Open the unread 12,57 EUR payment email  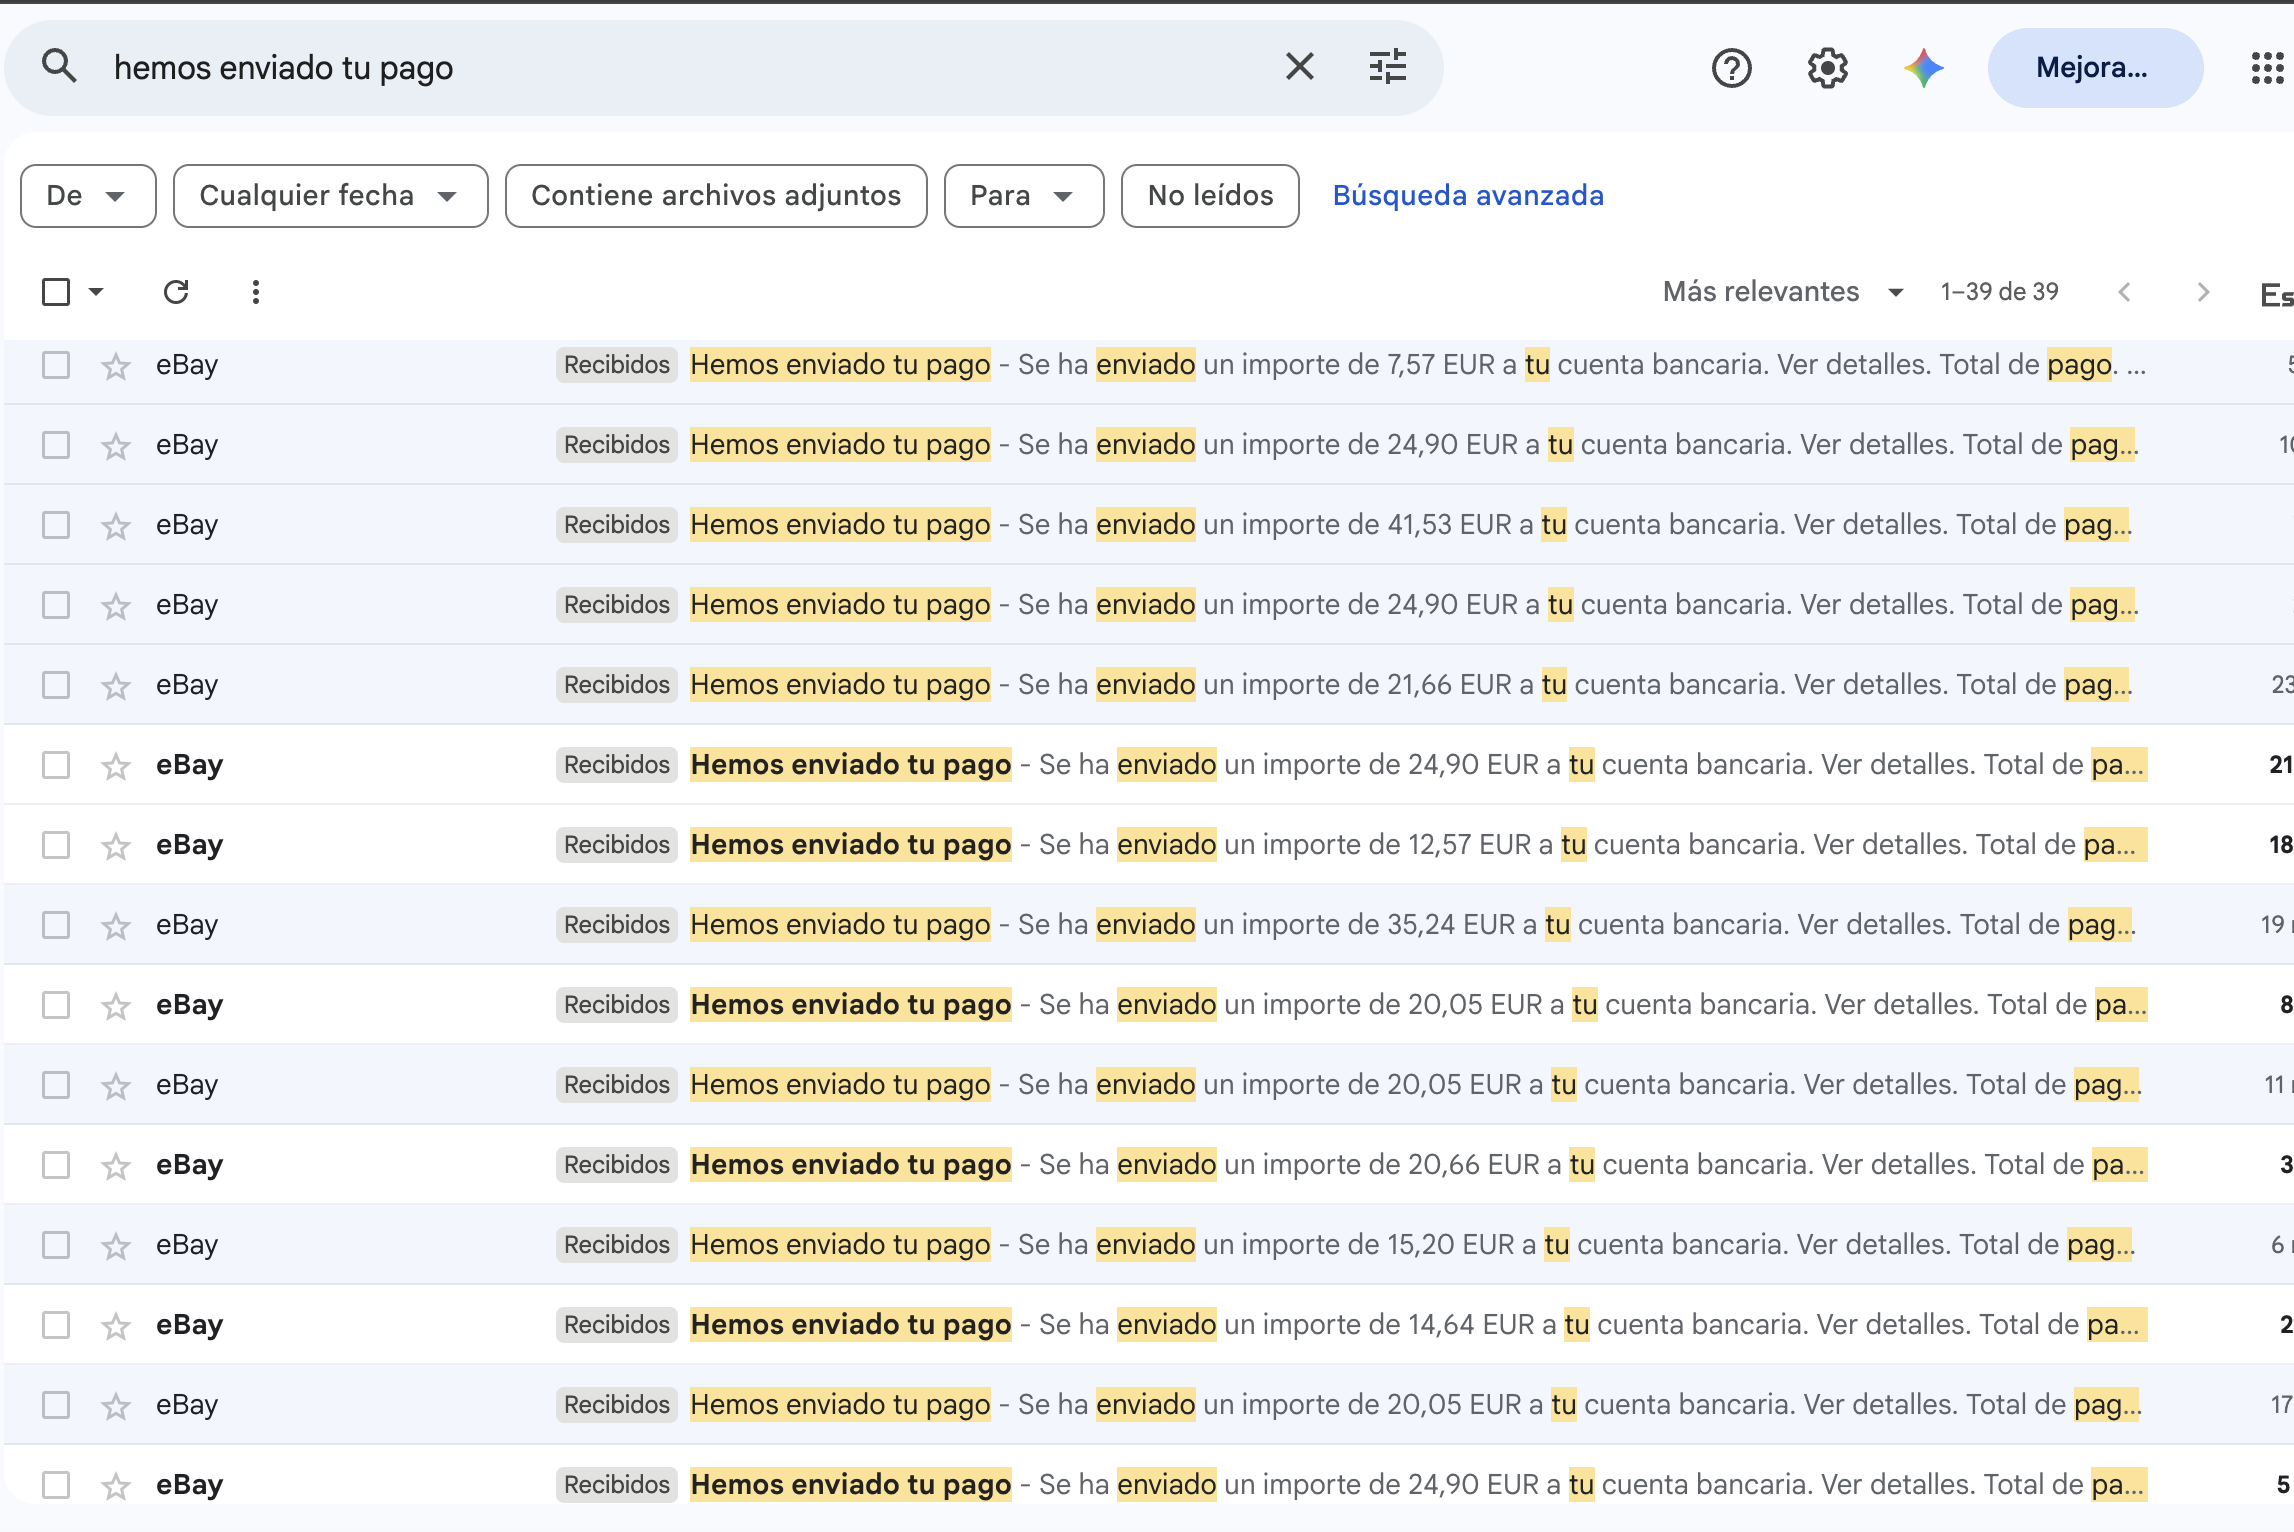(1148, 845)
